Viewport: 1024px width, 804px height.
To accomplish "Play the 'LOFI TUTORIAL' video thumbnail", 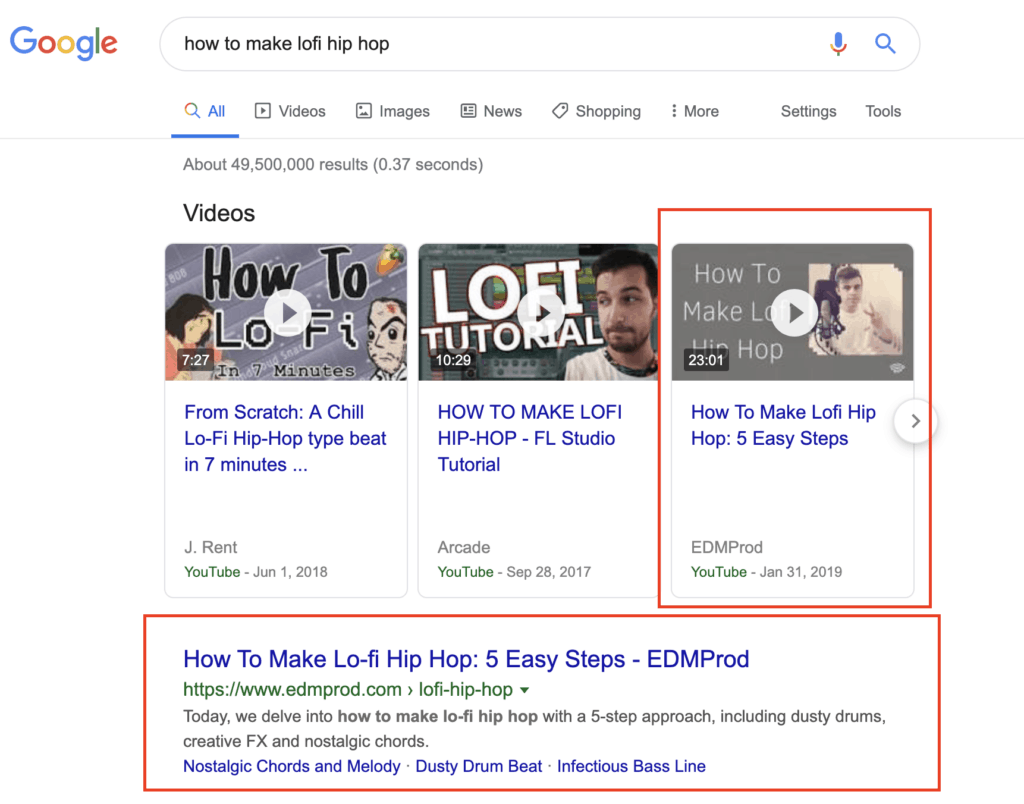I will [x=538, y=312].
